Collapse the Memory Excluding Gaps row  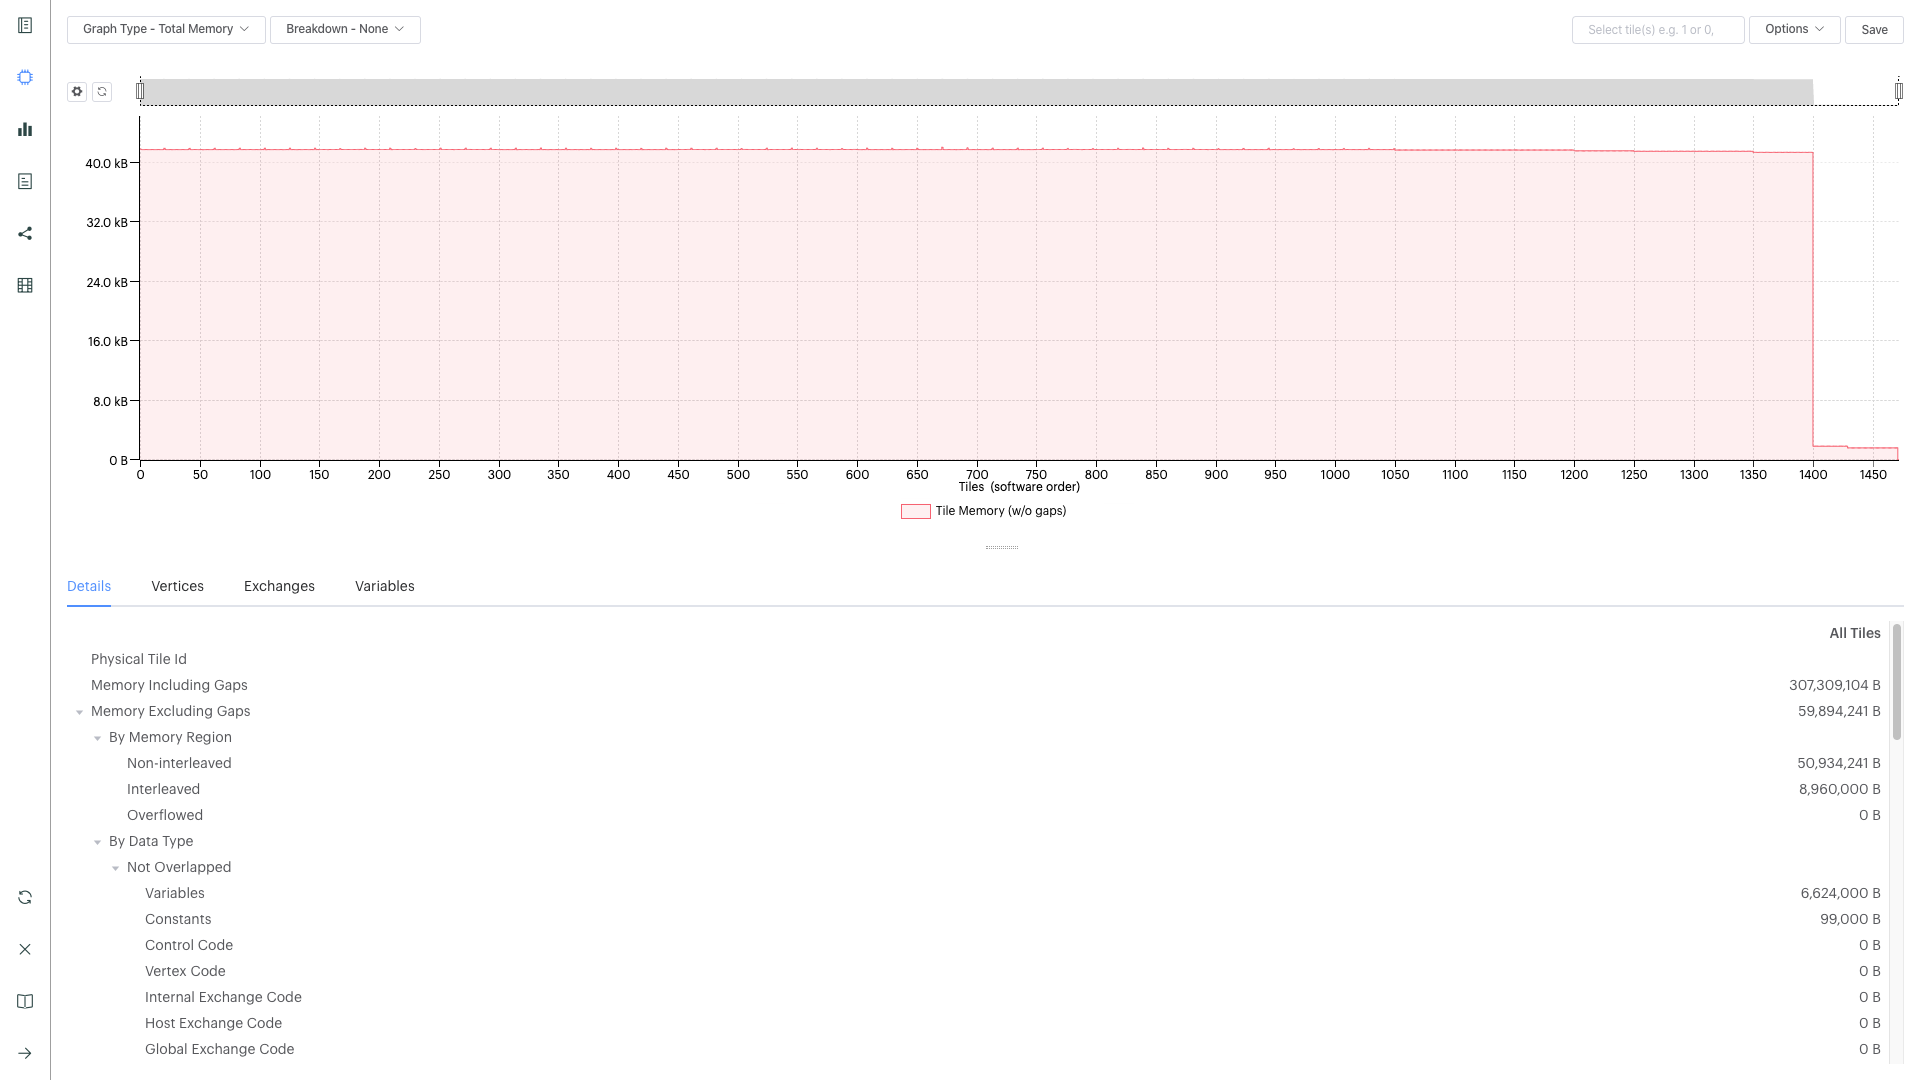[80, 713]
